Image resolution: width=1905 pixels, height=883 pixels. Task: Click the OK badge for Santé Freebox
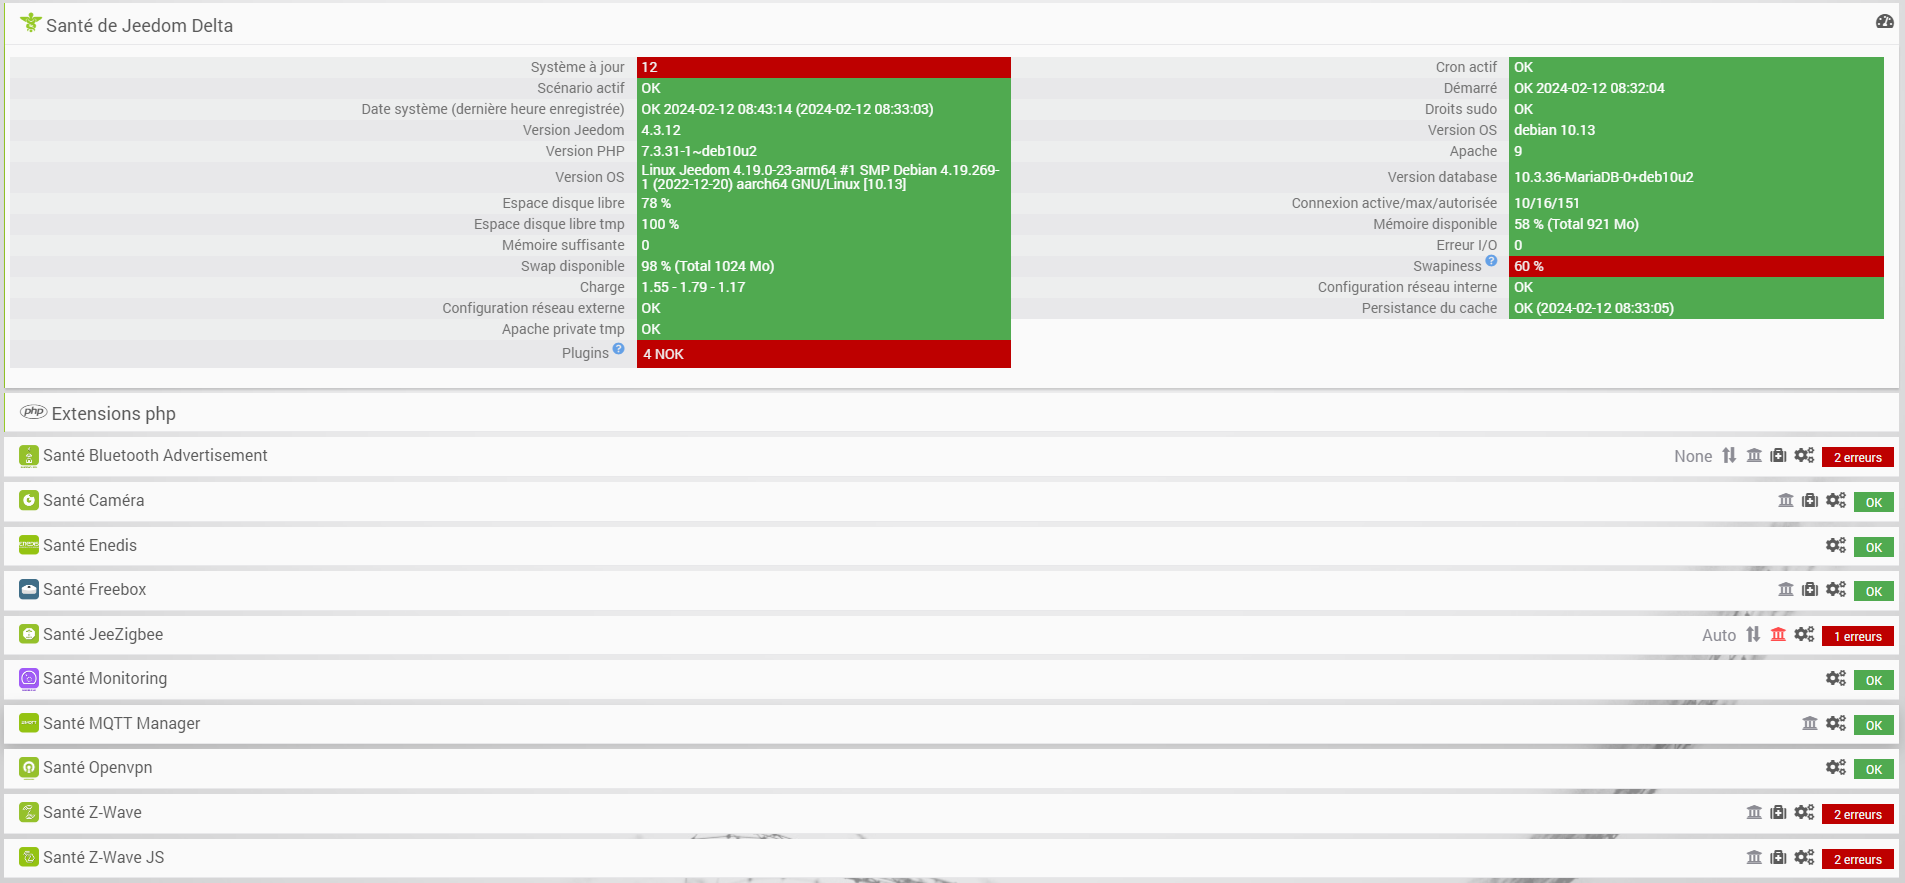(x=1874, y=591)
